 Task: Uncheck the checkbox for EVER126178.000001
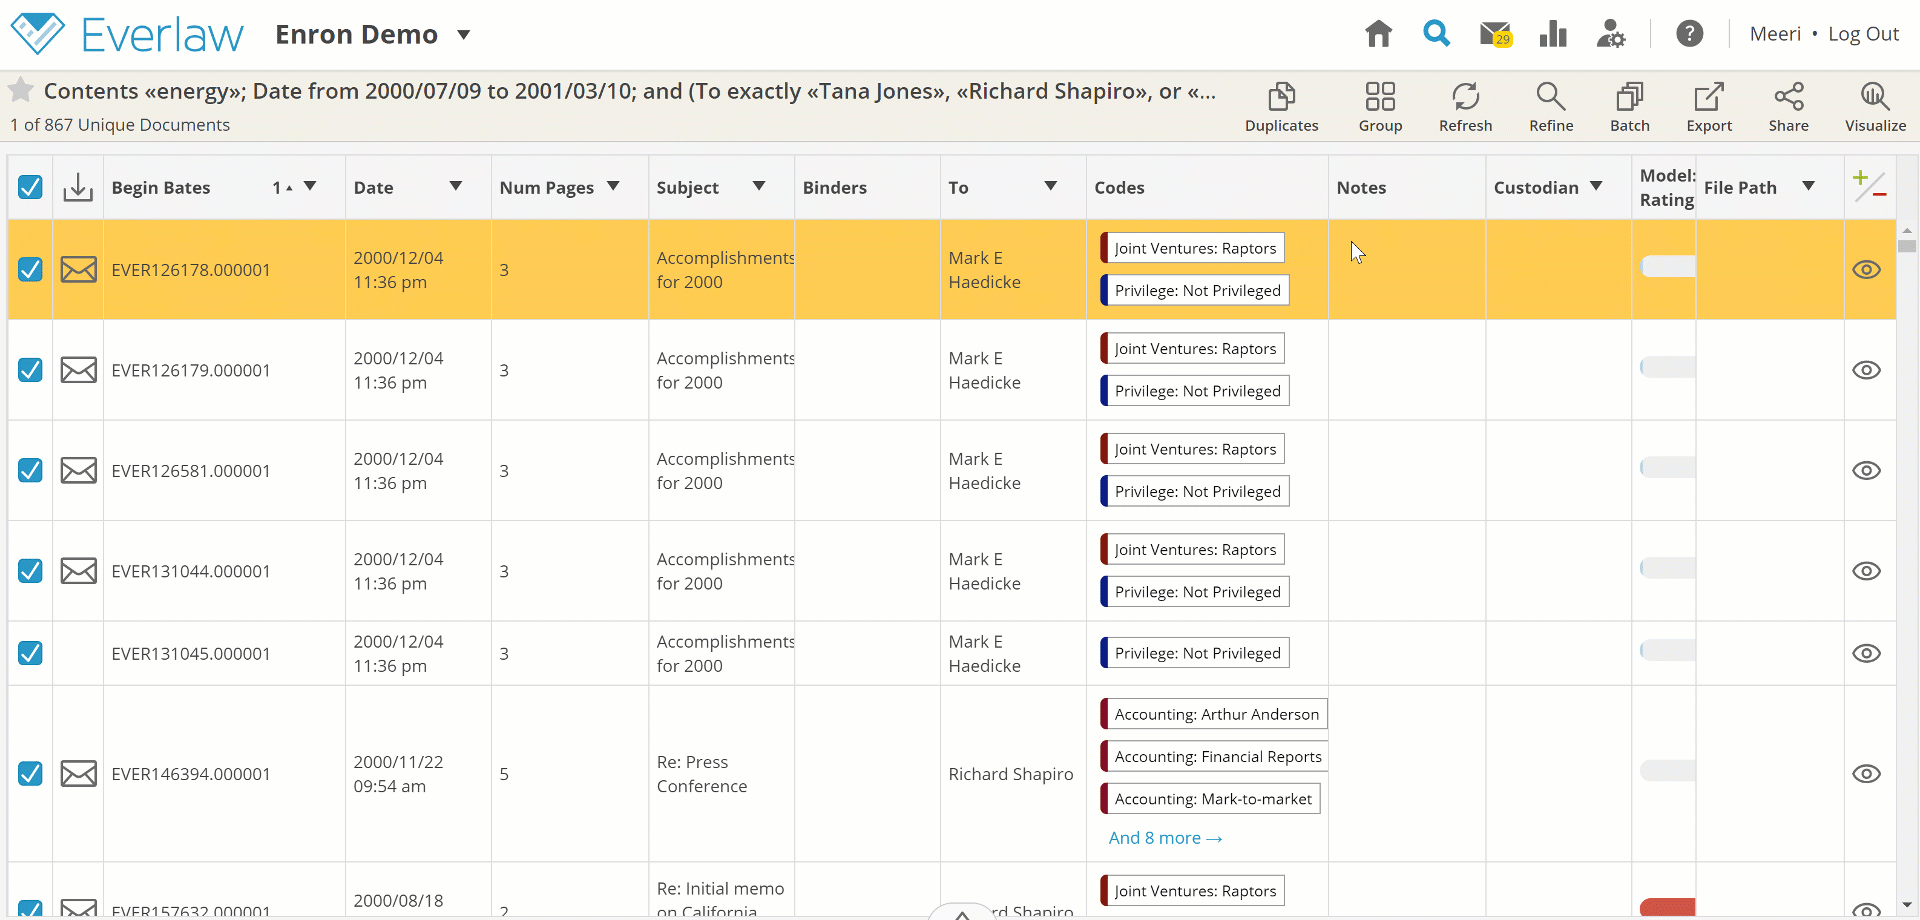coord(30,270)
